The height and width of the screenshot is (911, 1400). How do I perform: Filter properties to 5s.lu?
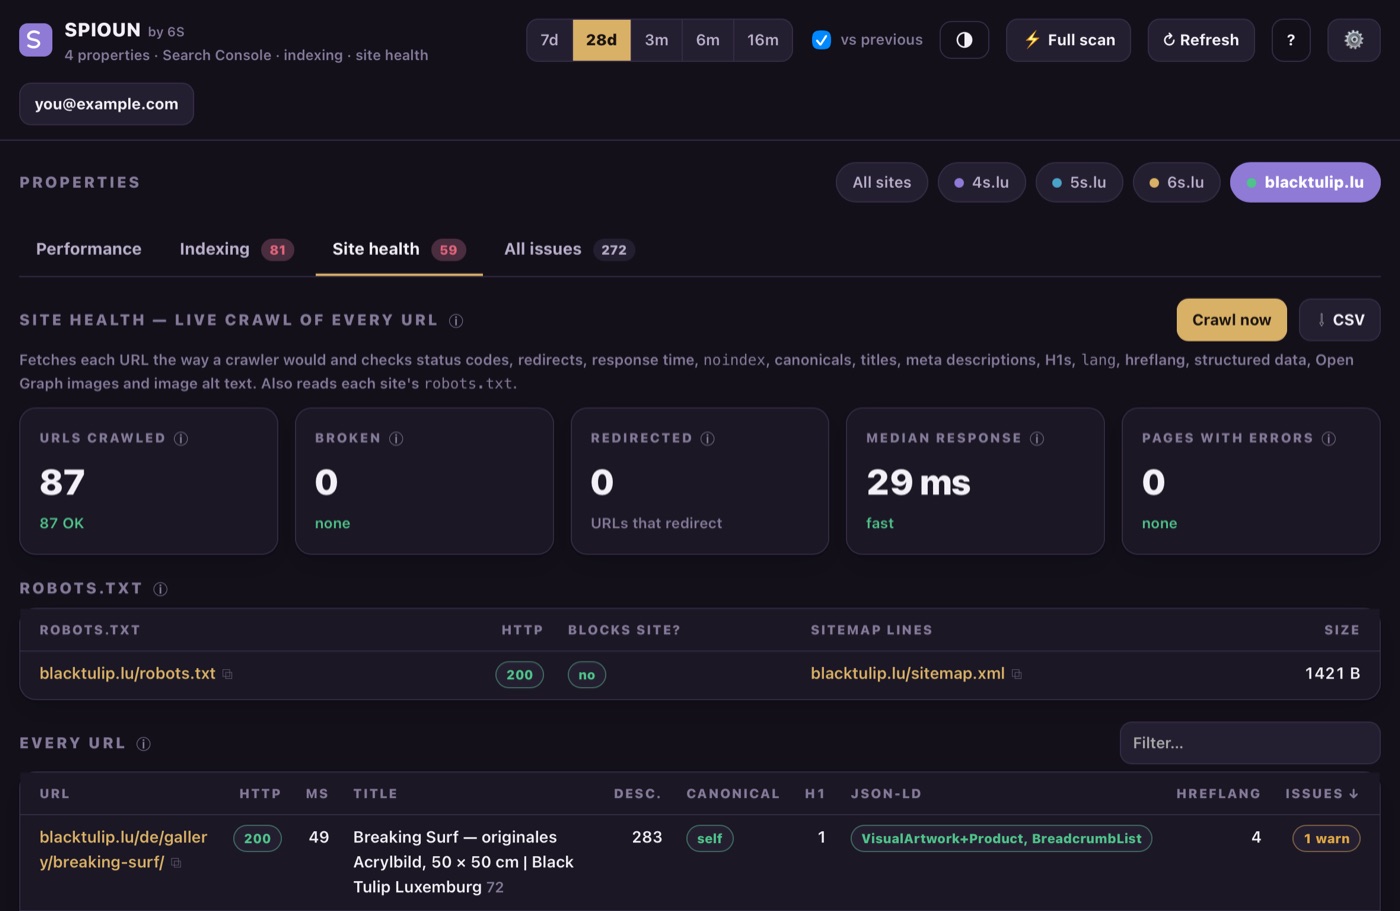pos(1079,182)
